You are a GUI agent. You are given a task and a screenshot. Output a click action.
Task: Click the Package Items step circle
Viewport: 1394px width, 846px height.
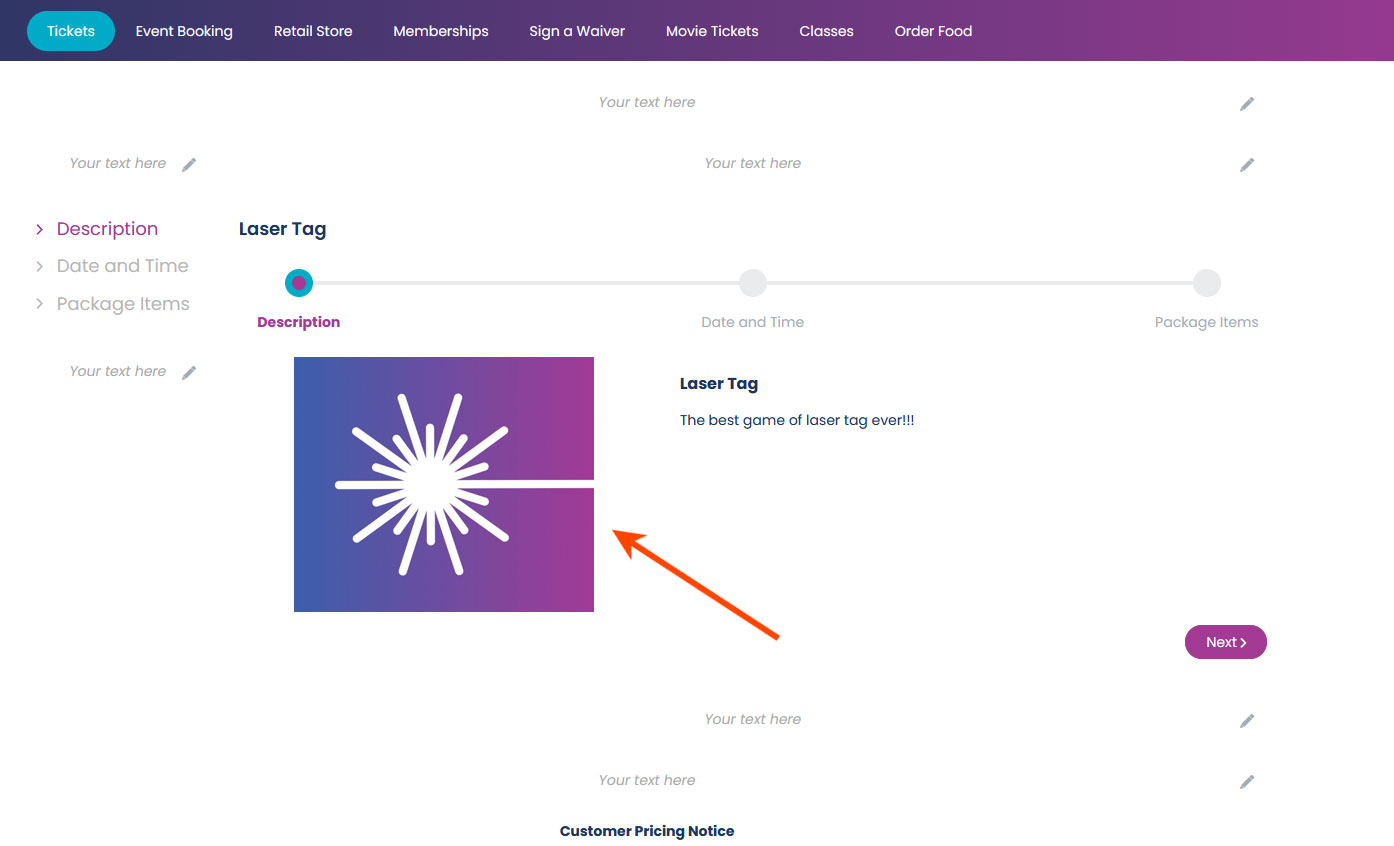click(1207, 283)
